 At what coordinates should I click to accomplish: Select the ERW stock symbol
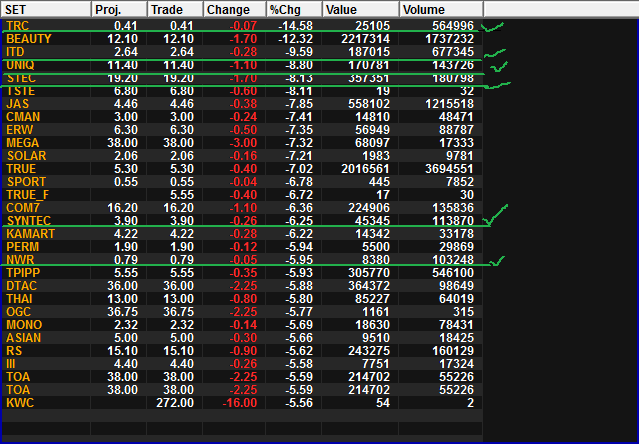(x=20, y=130)
